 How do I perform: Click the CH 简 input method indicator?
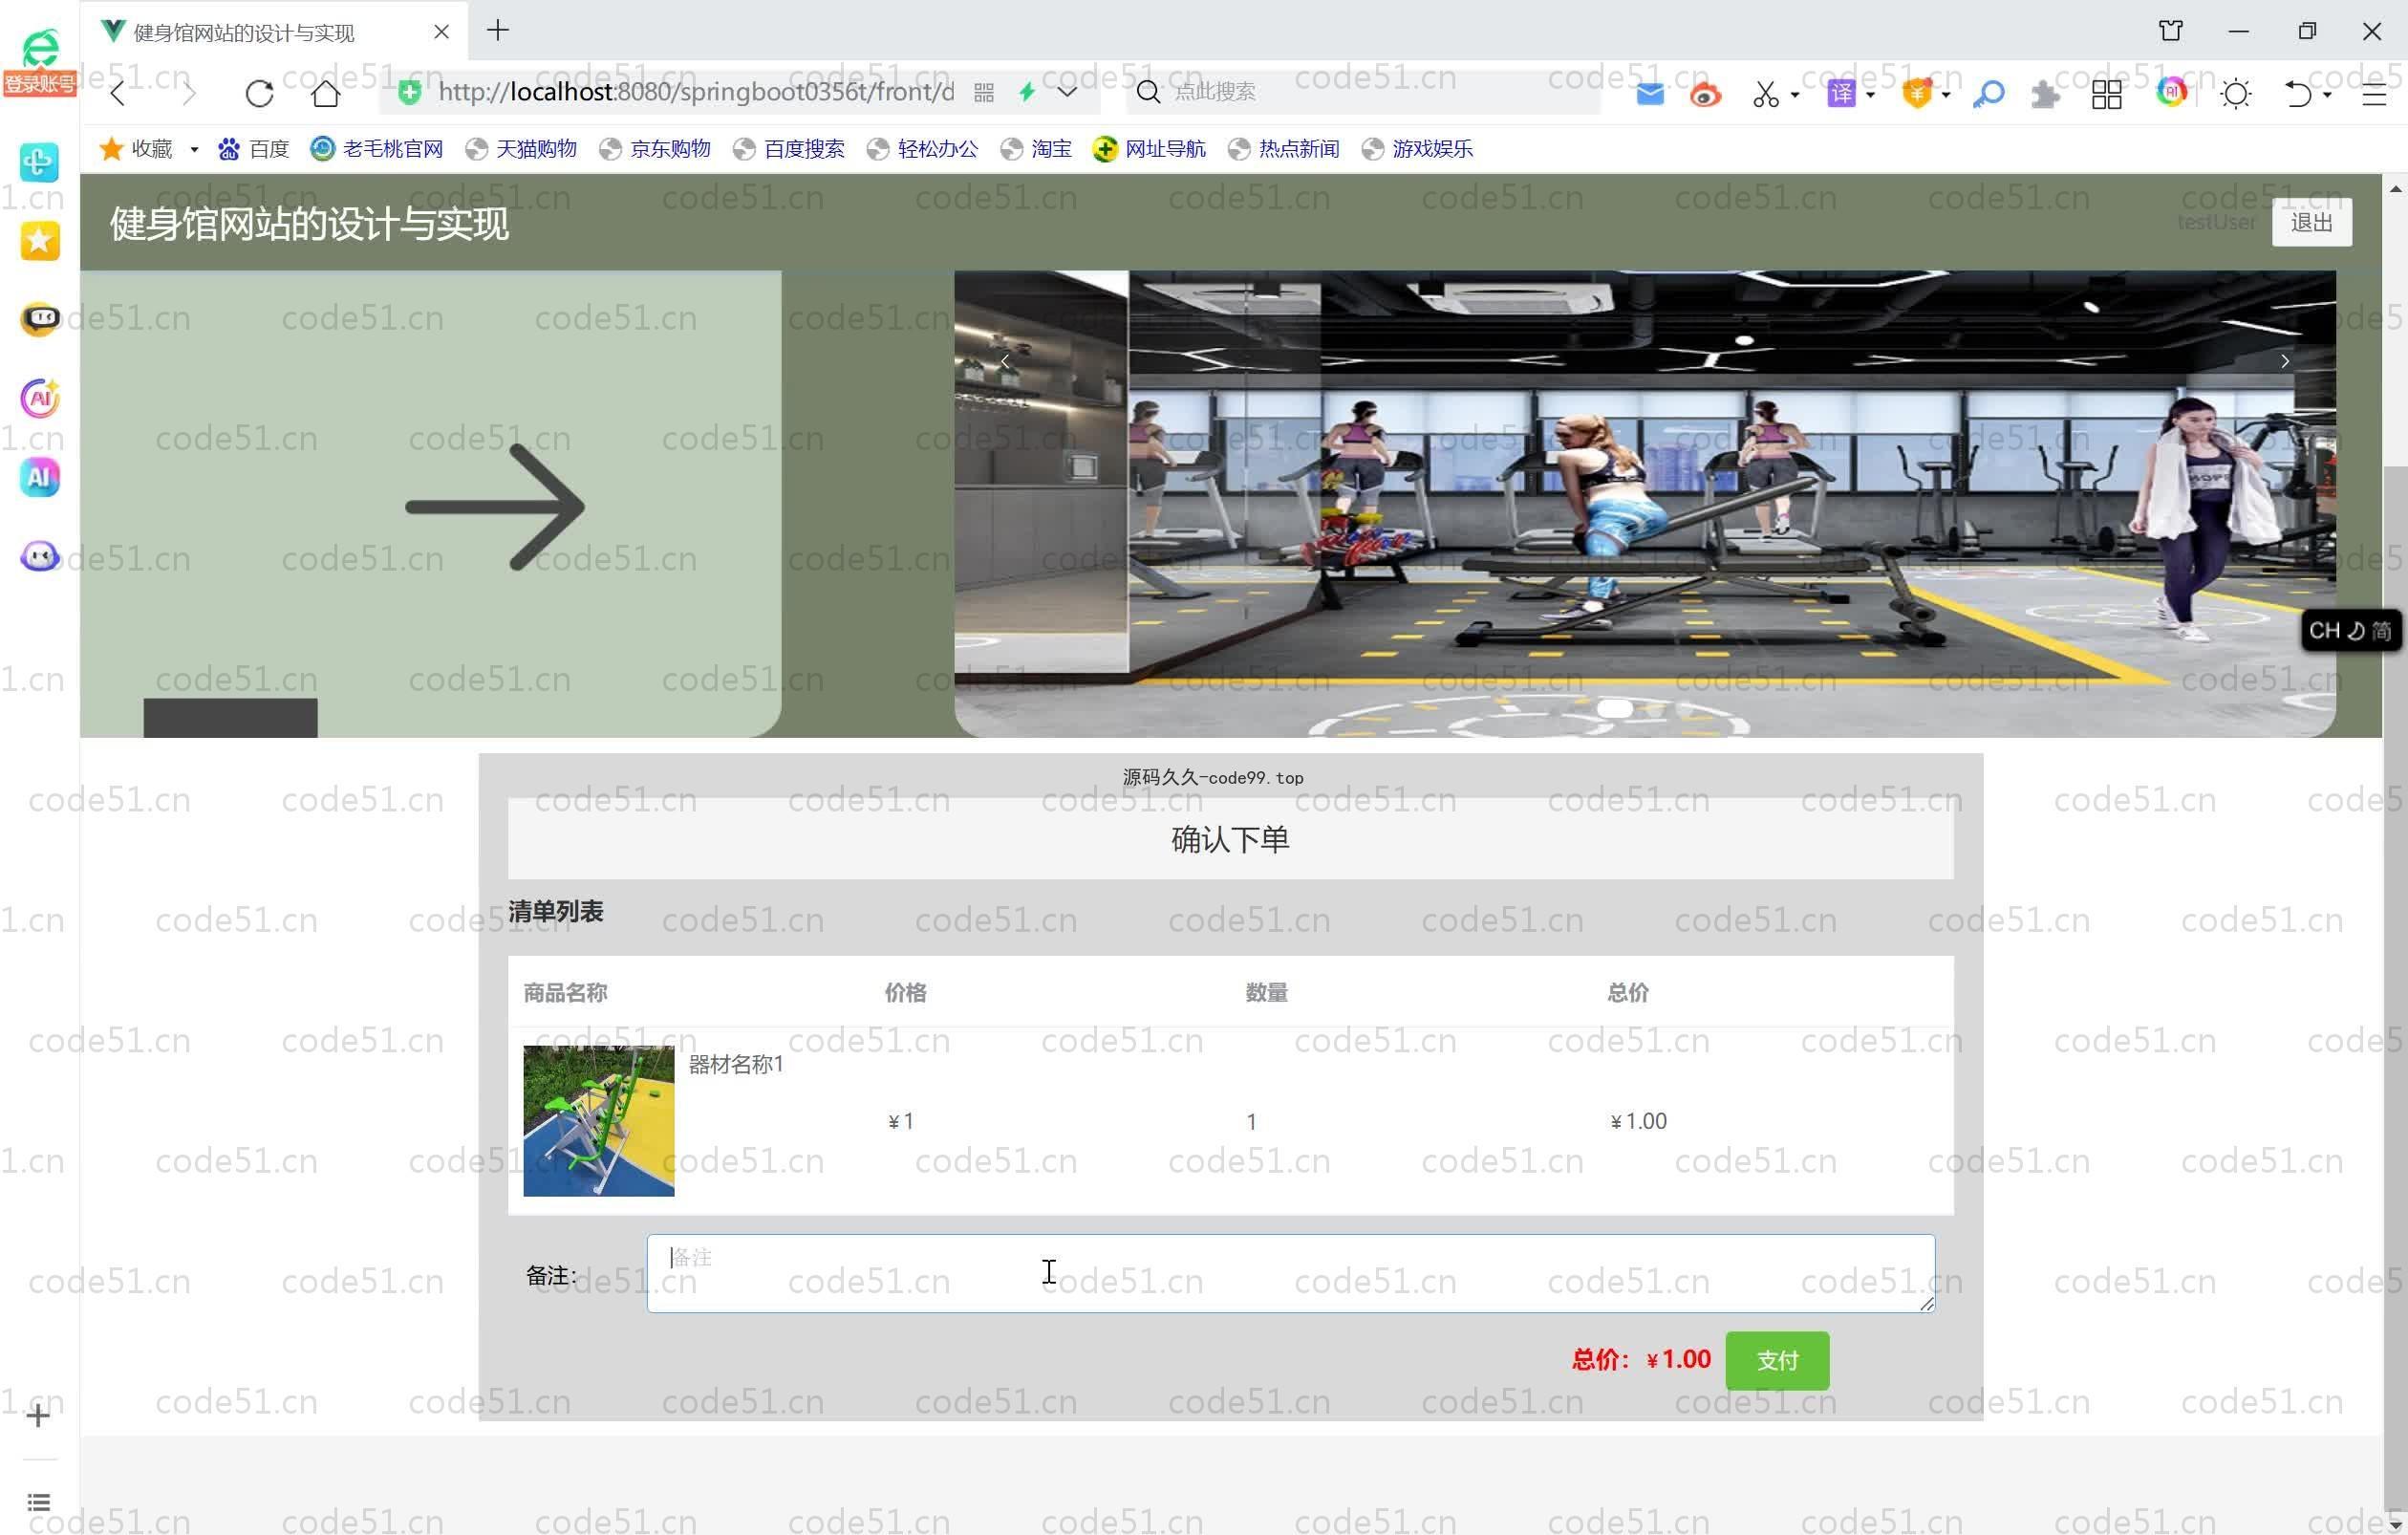[2351, 630]
